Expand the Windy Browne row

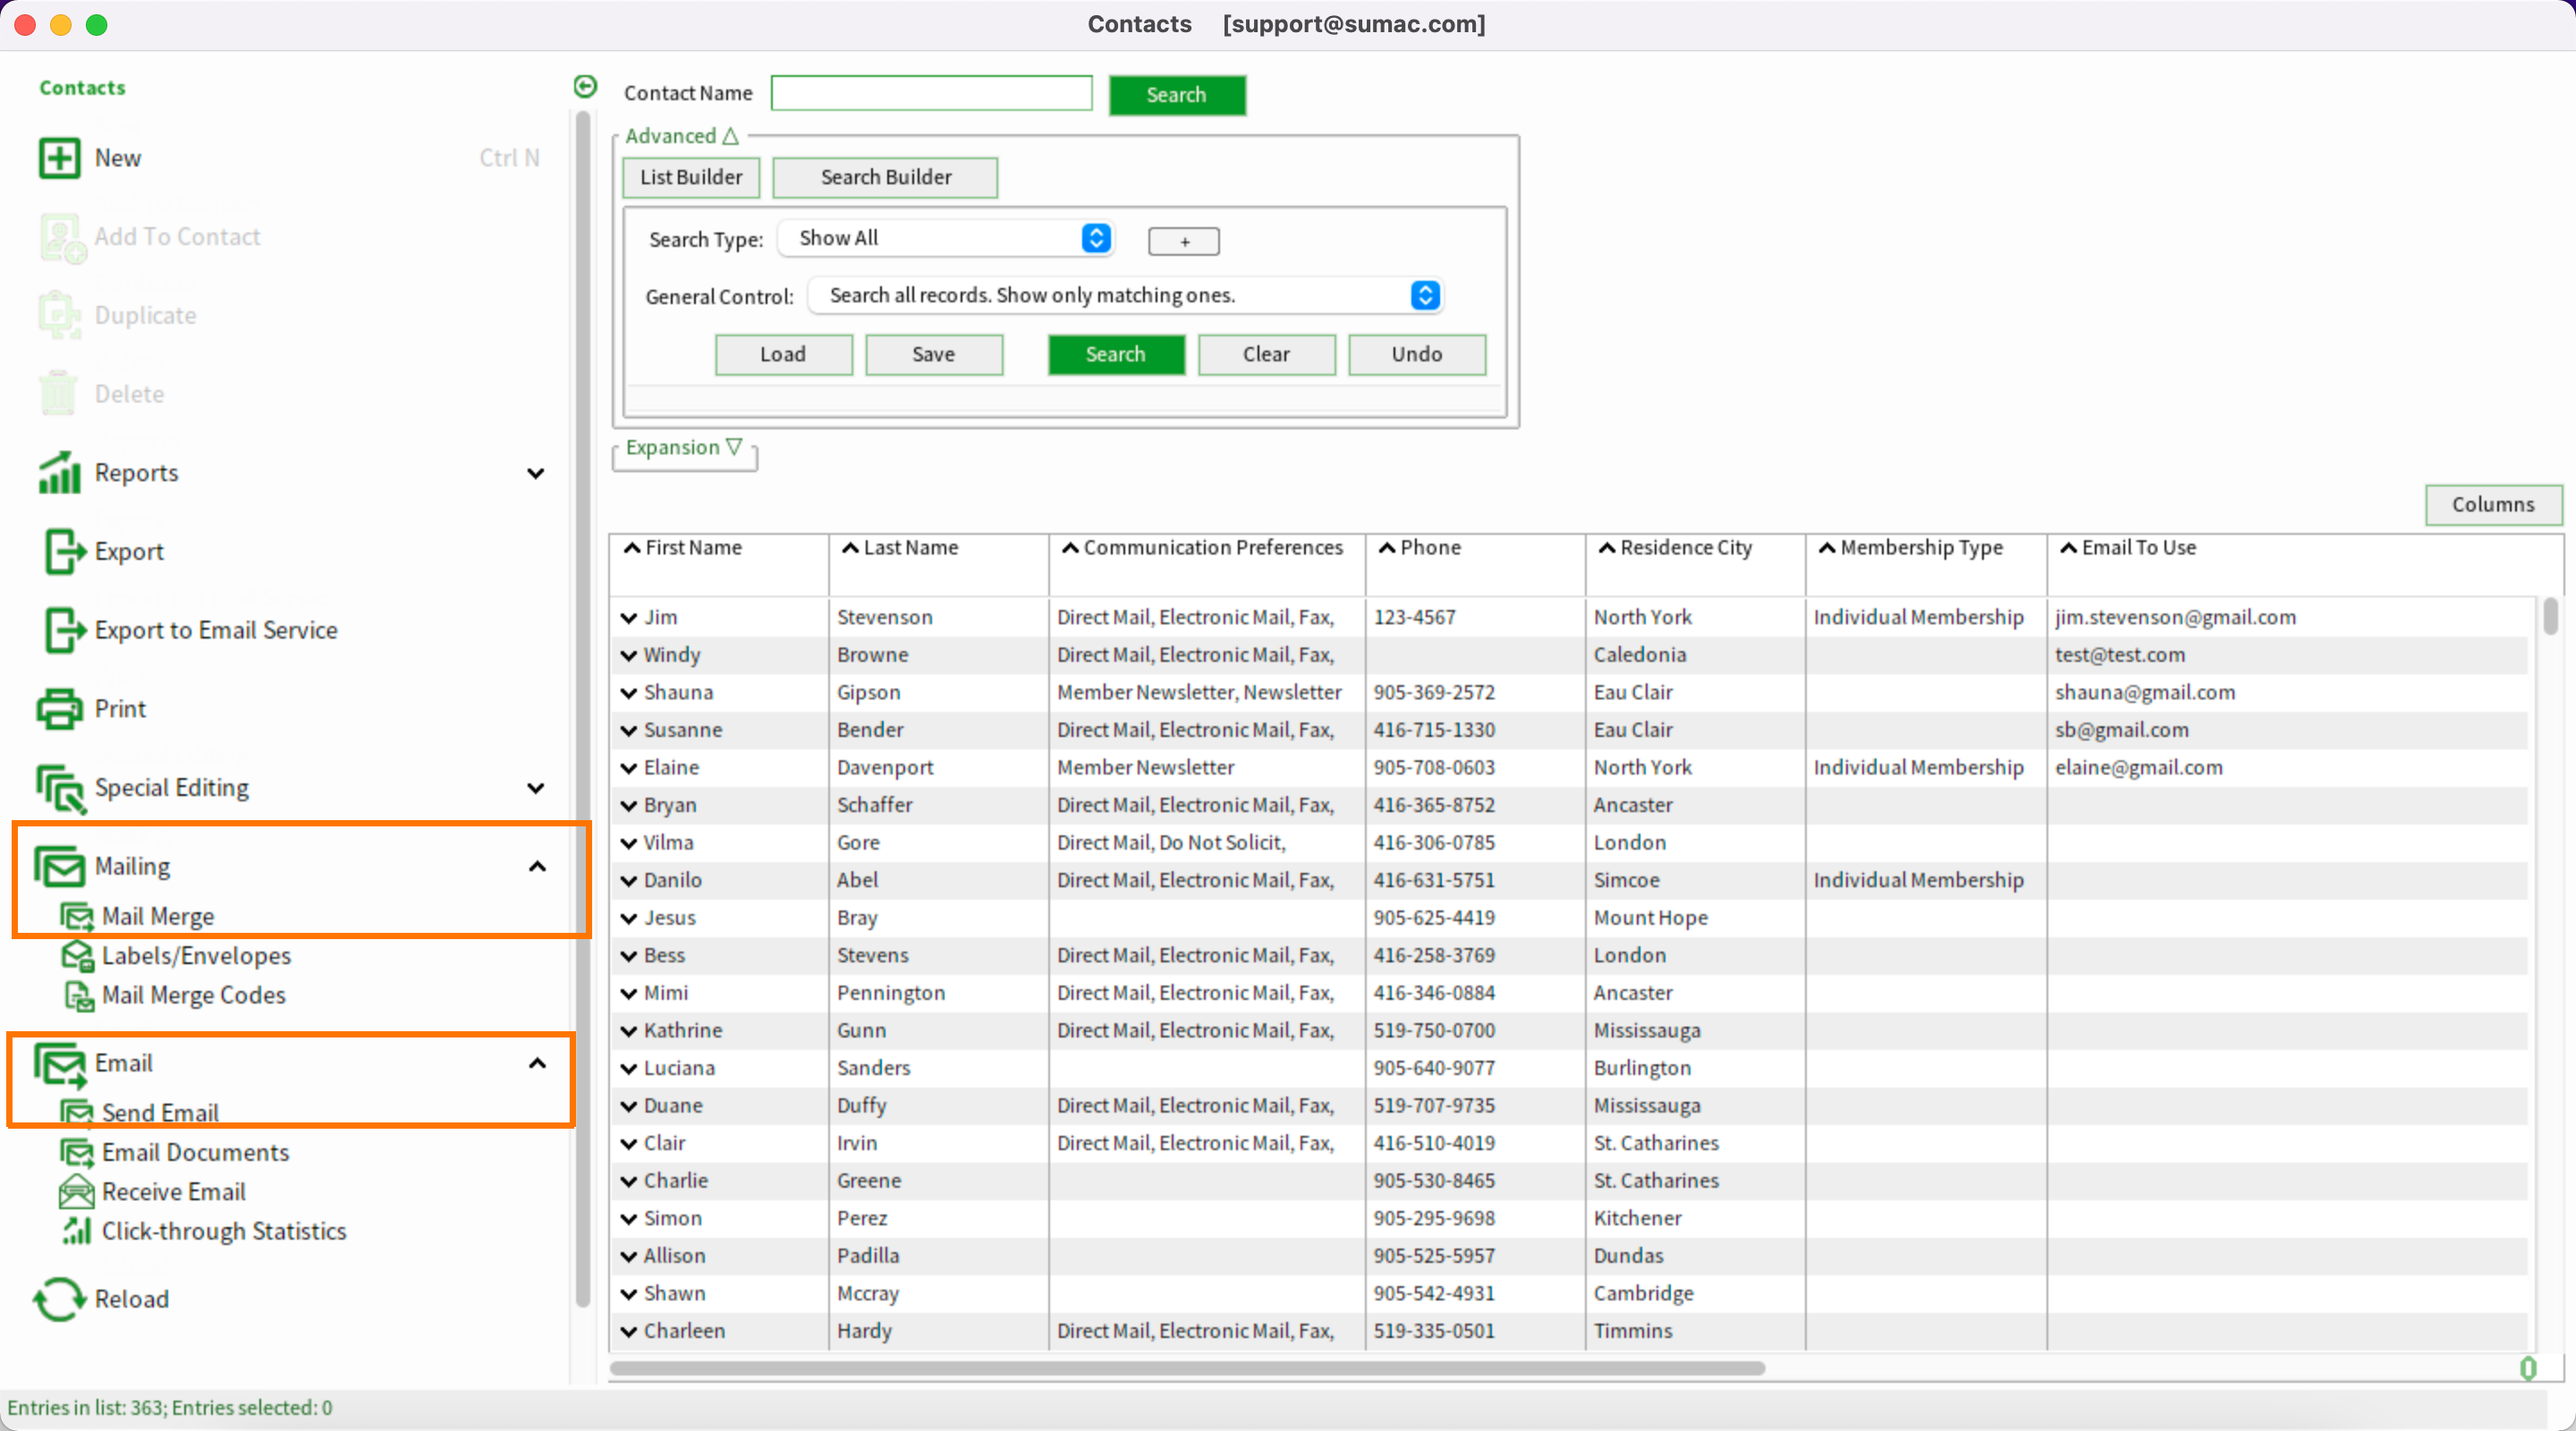[629, 655]
